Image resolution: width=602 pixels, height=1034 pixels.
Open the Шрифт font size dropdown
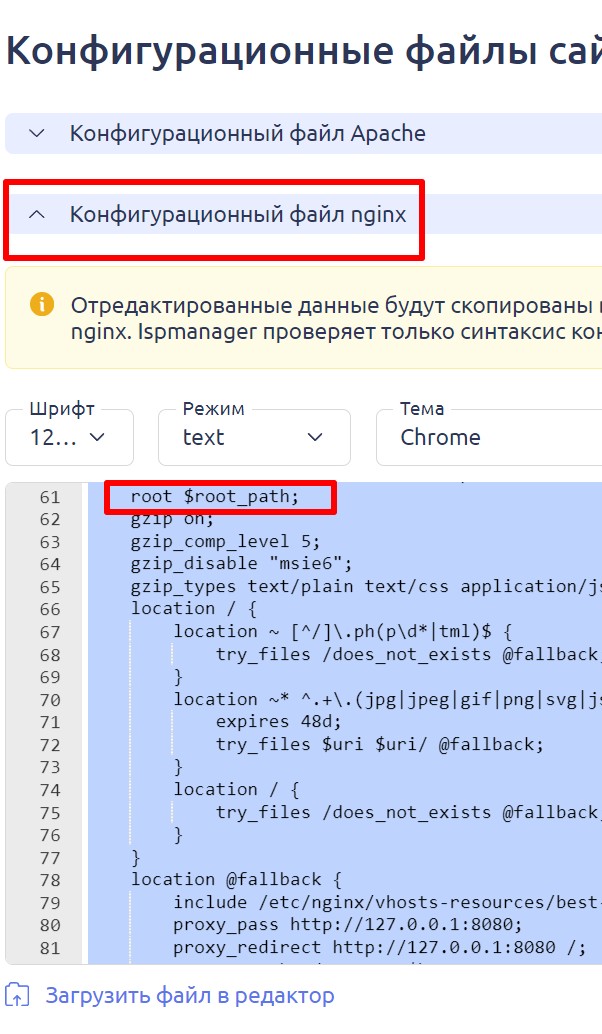69,437
